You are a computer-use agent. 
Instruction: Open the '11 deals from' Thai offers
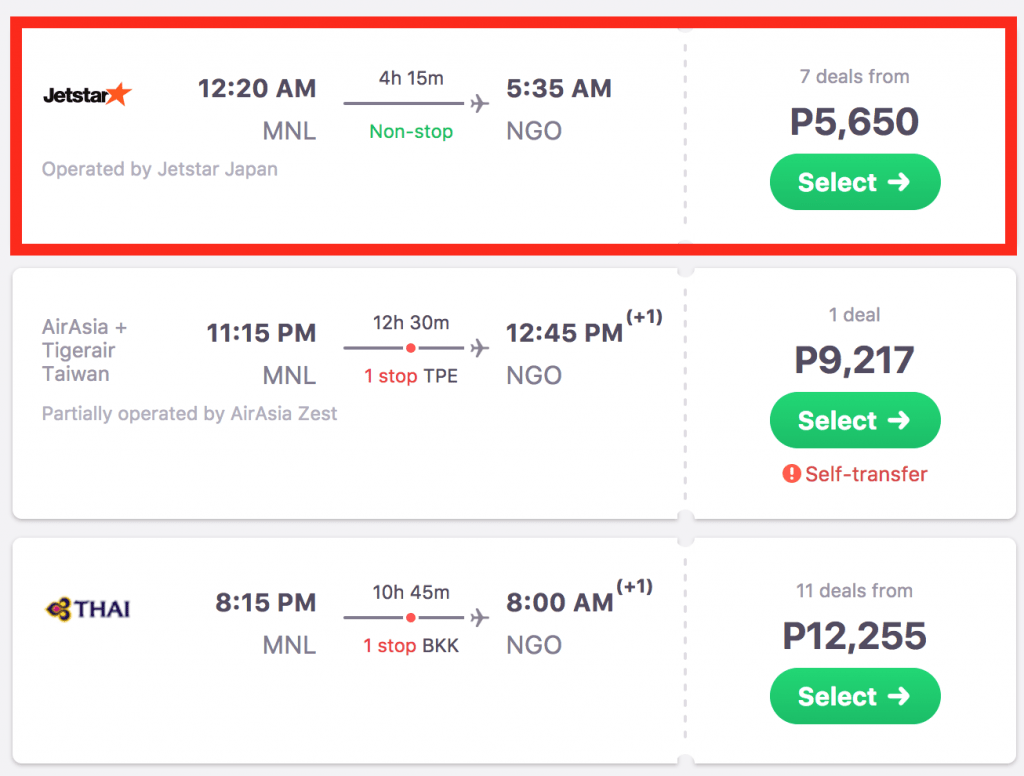coord(854,590)
